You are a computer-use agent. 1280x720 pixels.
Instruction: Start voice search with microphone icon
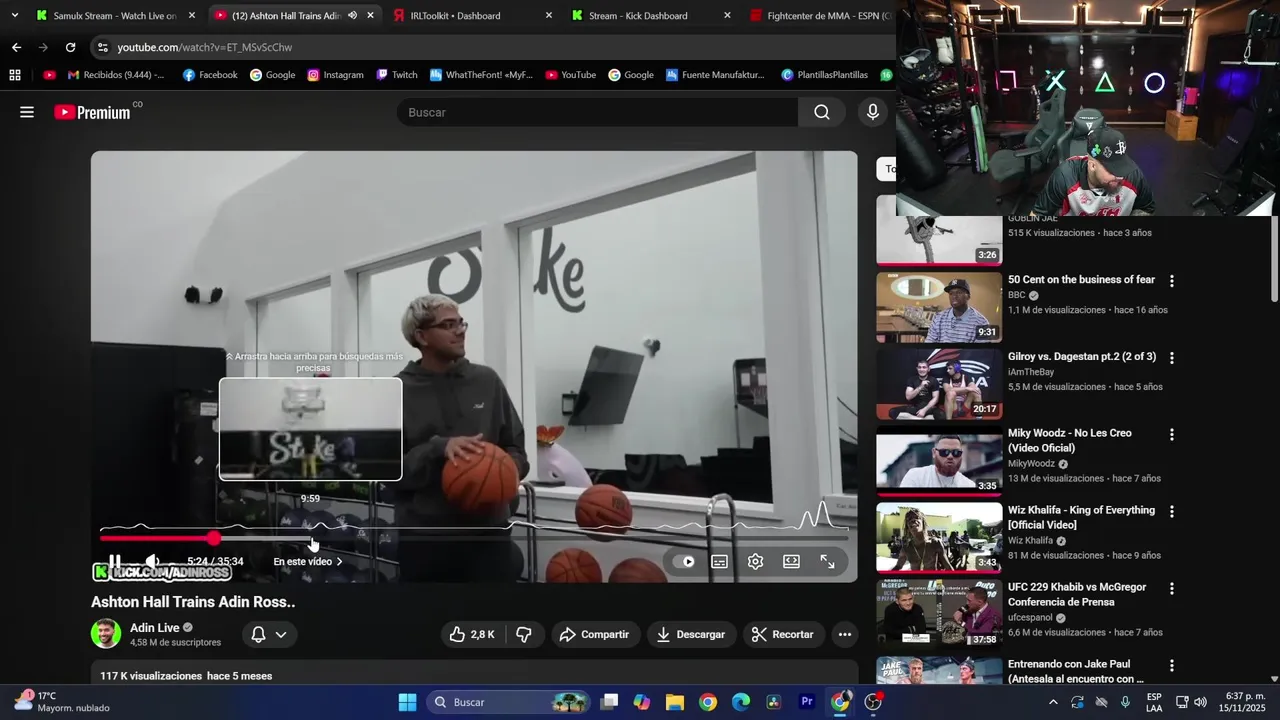[873, 112]
